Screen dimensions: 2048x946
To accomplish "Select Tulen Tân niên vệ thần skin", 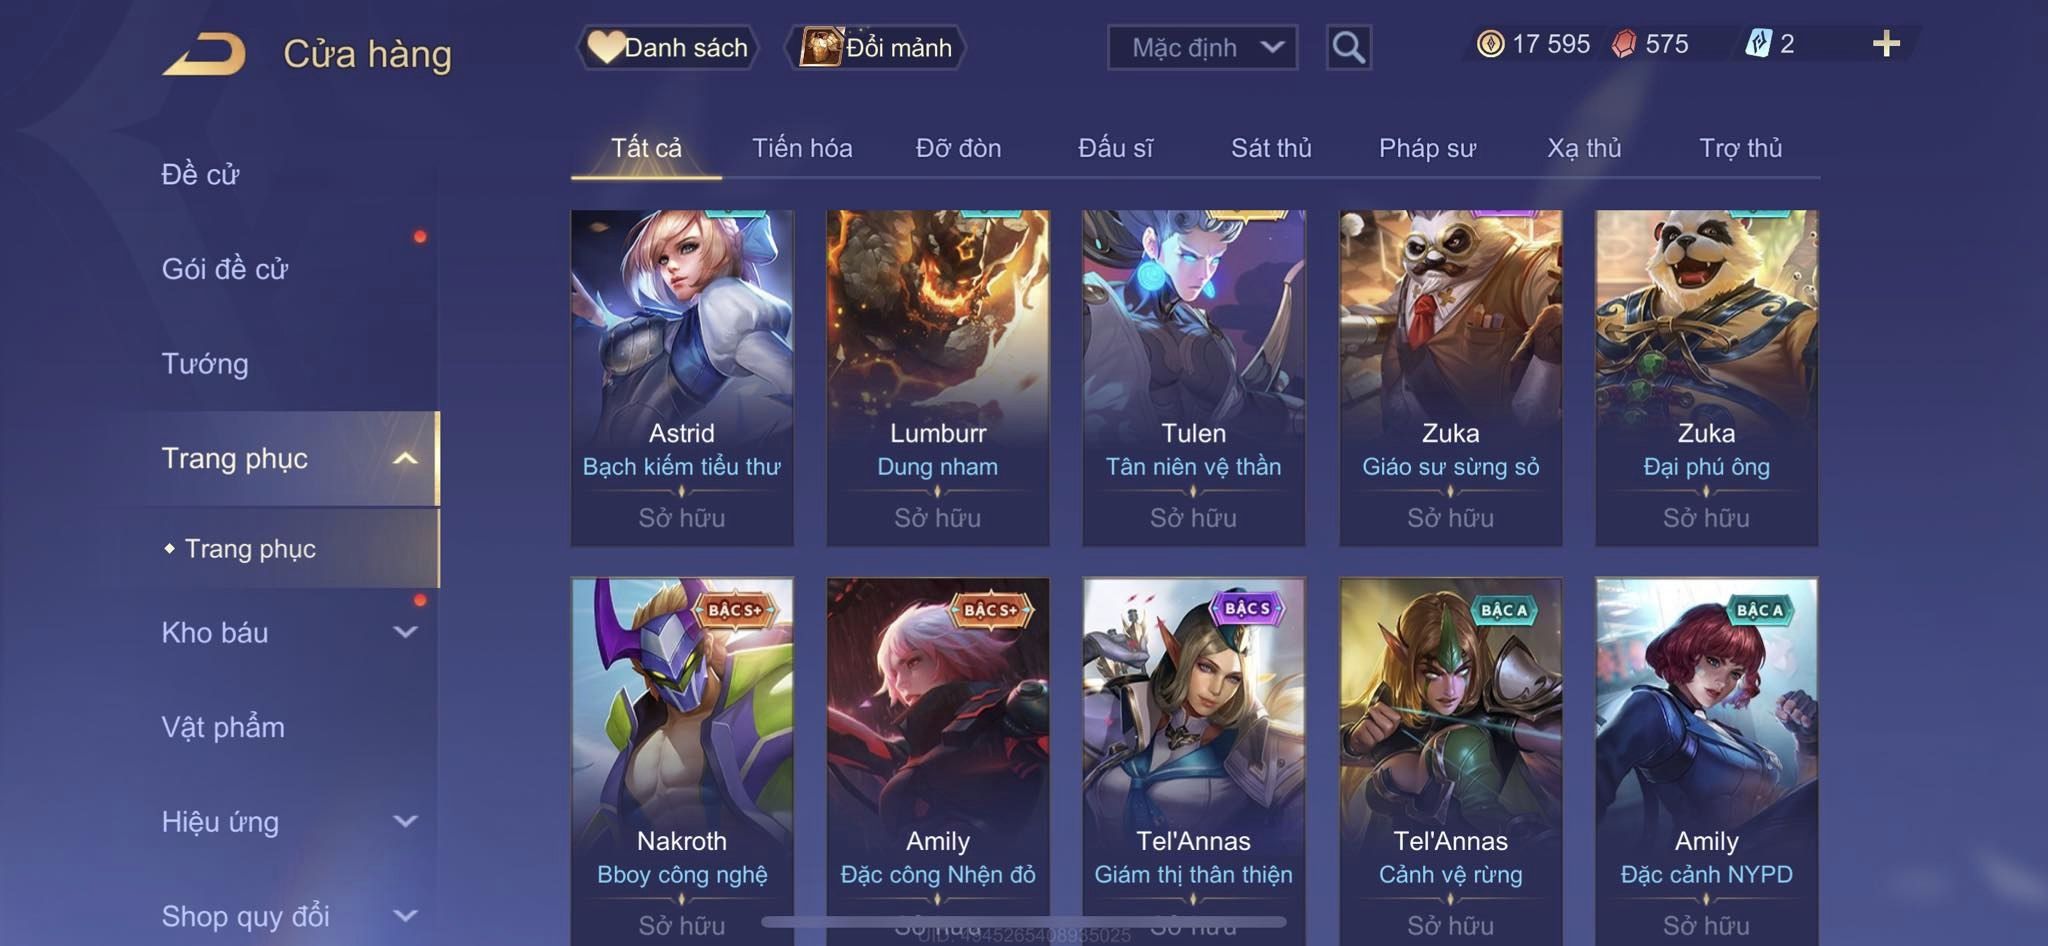I will (x=1194, y=378).
